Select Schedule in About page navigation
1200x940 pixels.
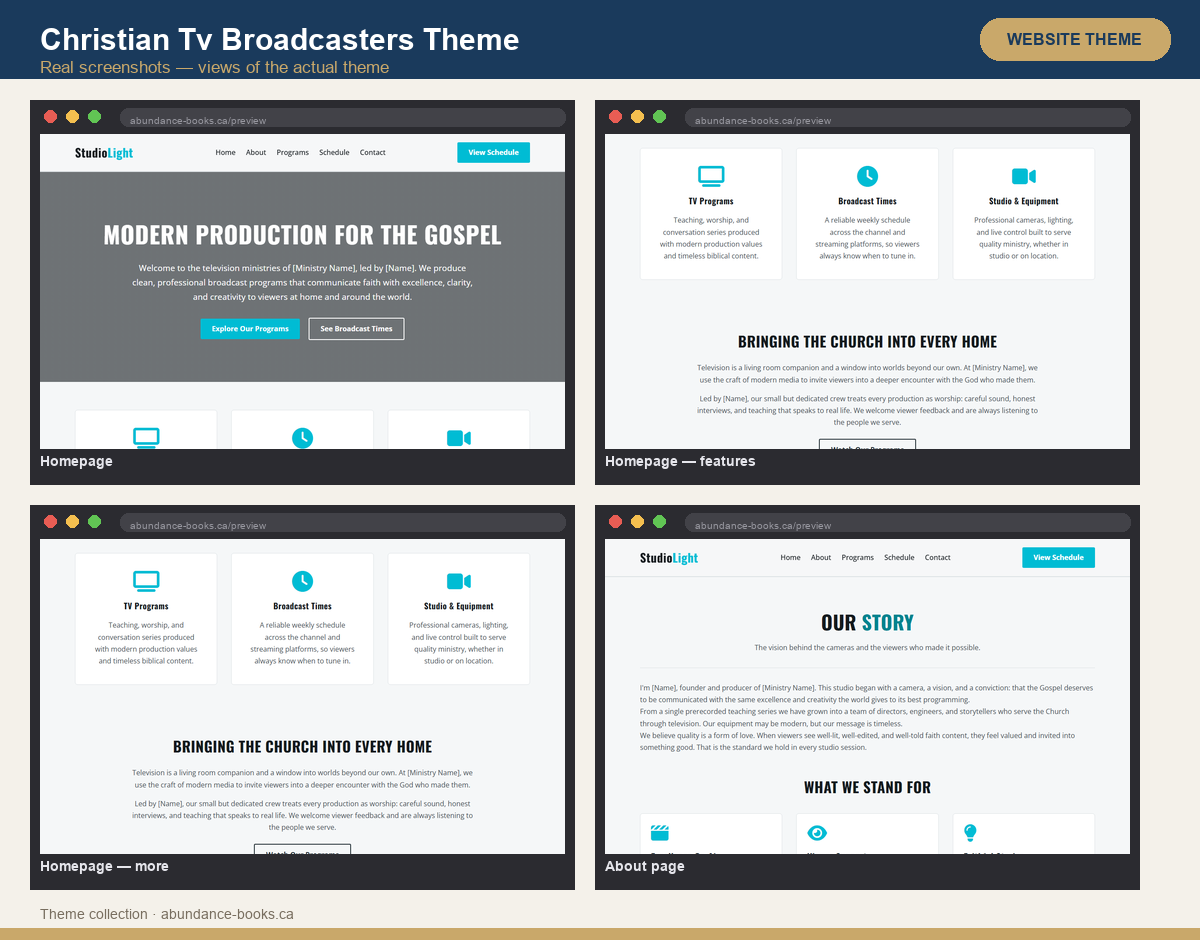pyautogui.click(x=899, y=558)
